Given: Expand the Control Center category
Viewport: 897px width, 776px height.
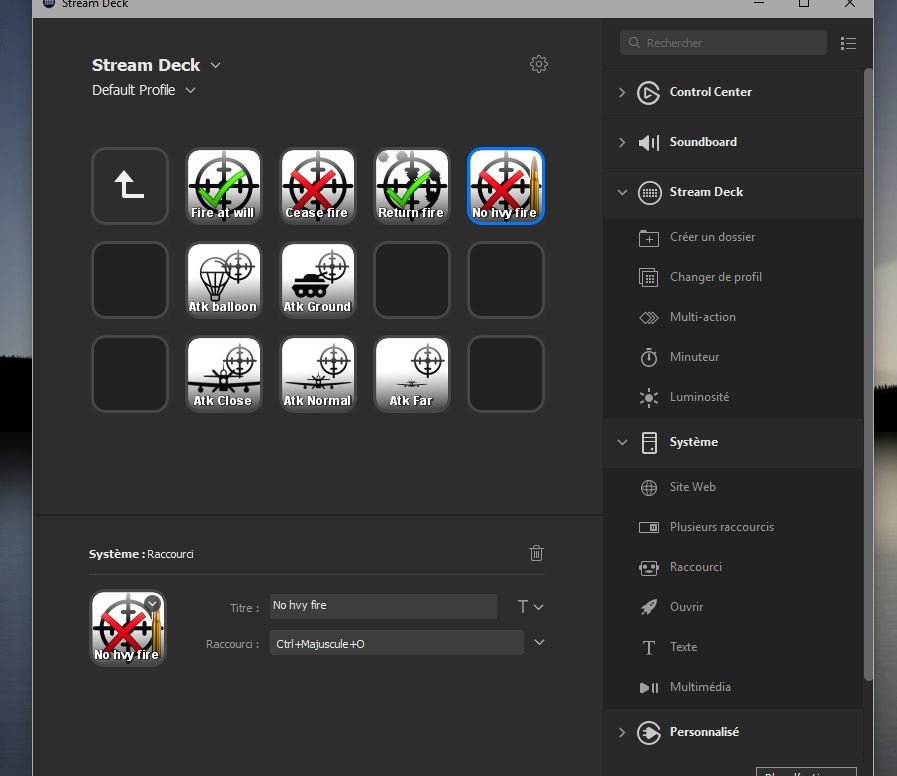Looking at the screenshot, I should pyautogui.click(x=622, y=92).
